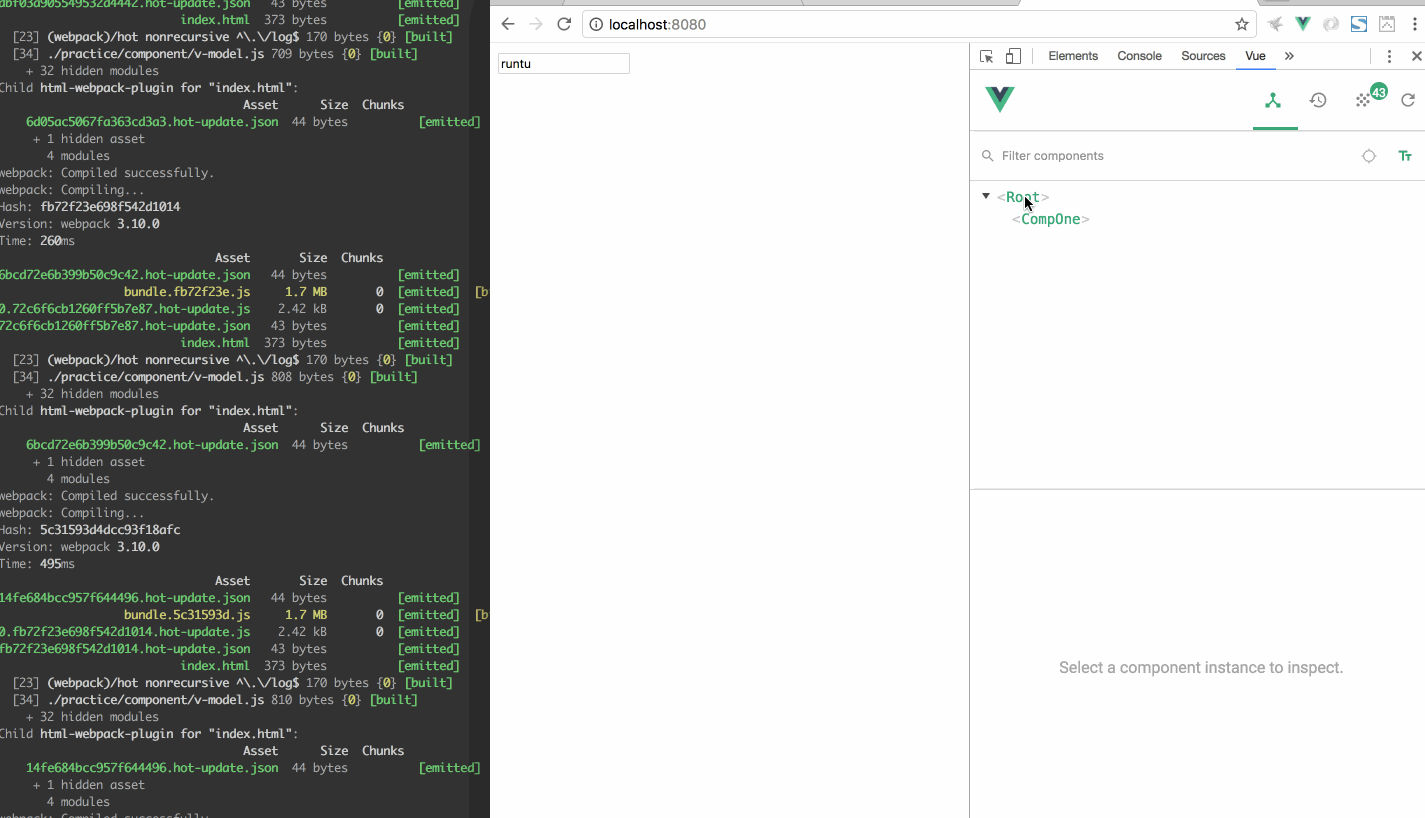Click the terminal text Time: 495ms
Screen dimensions: 1425x818
click(37, 564)
